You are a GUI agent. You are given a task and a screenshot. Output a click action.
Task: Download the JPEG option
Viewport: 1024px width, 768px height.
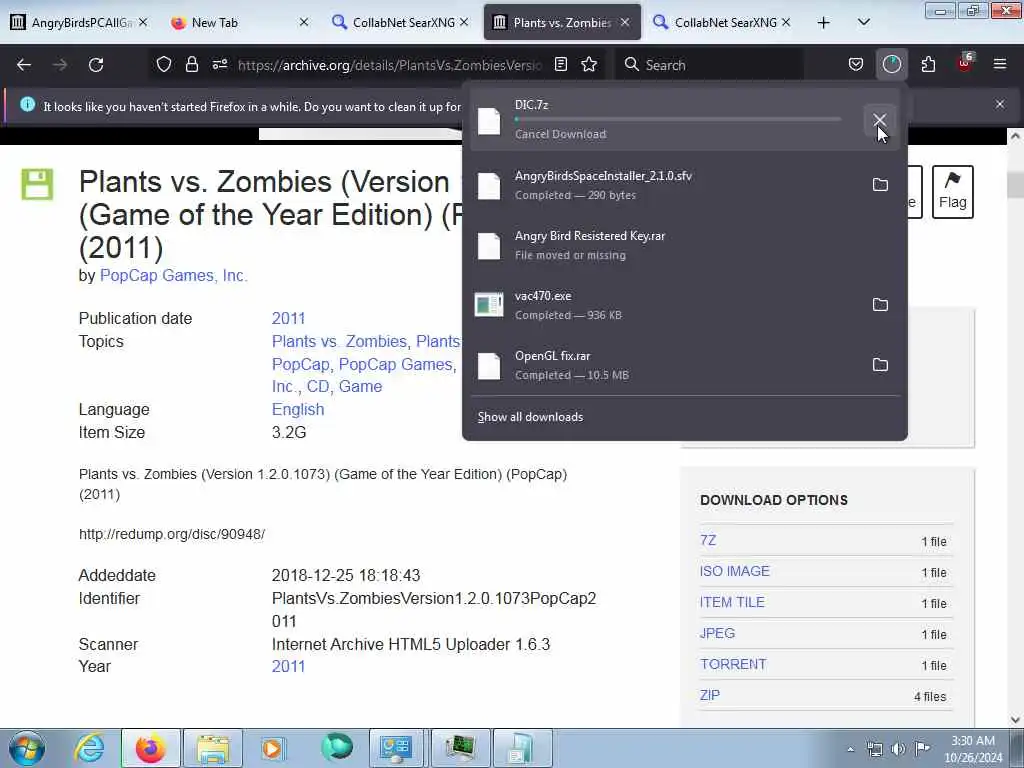tap(718, 633)
